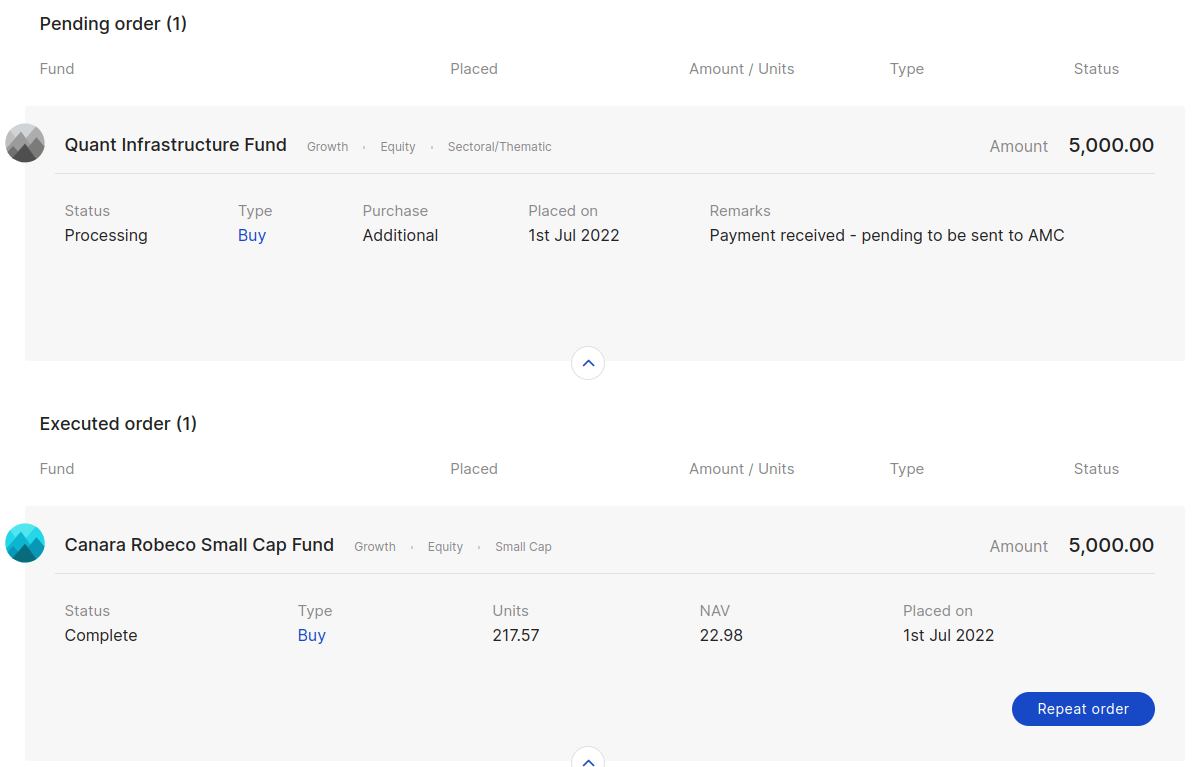
Task: Click the Small Cap category tag
Action: pos(523,547)
